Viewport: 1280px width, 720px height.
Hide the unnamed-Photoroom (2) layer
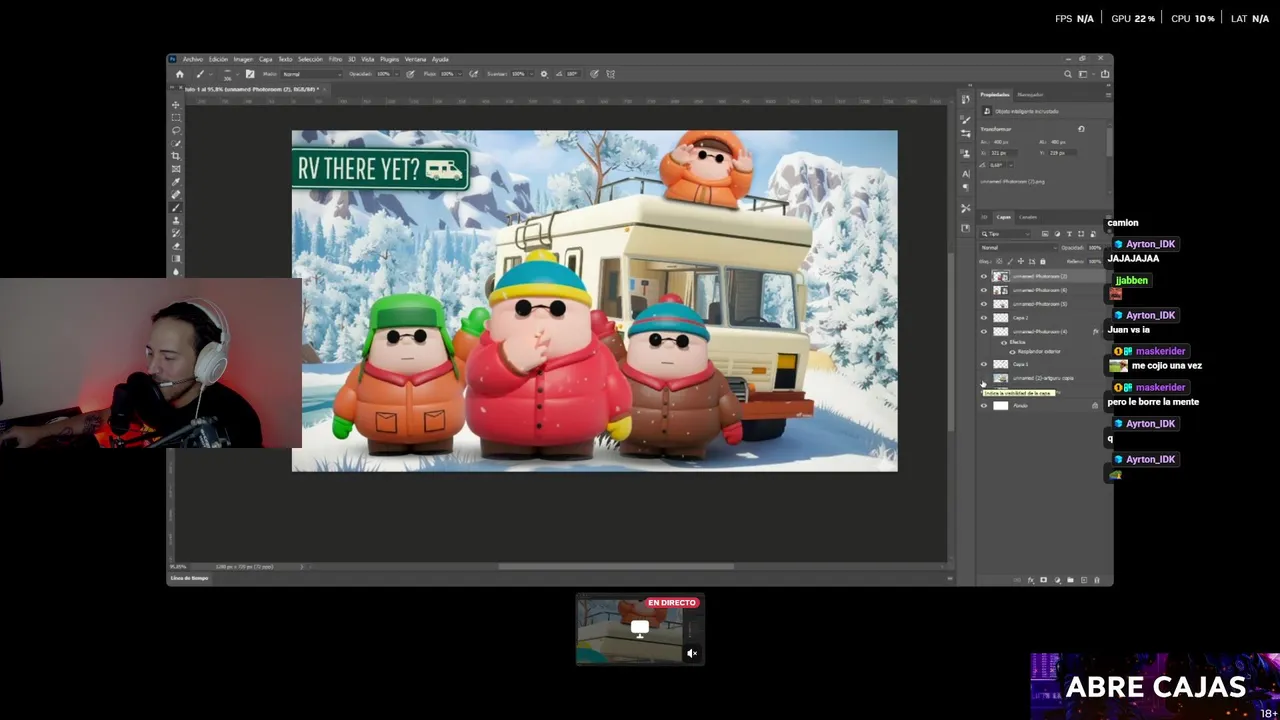pyautogui.click(x=983, y=276)
